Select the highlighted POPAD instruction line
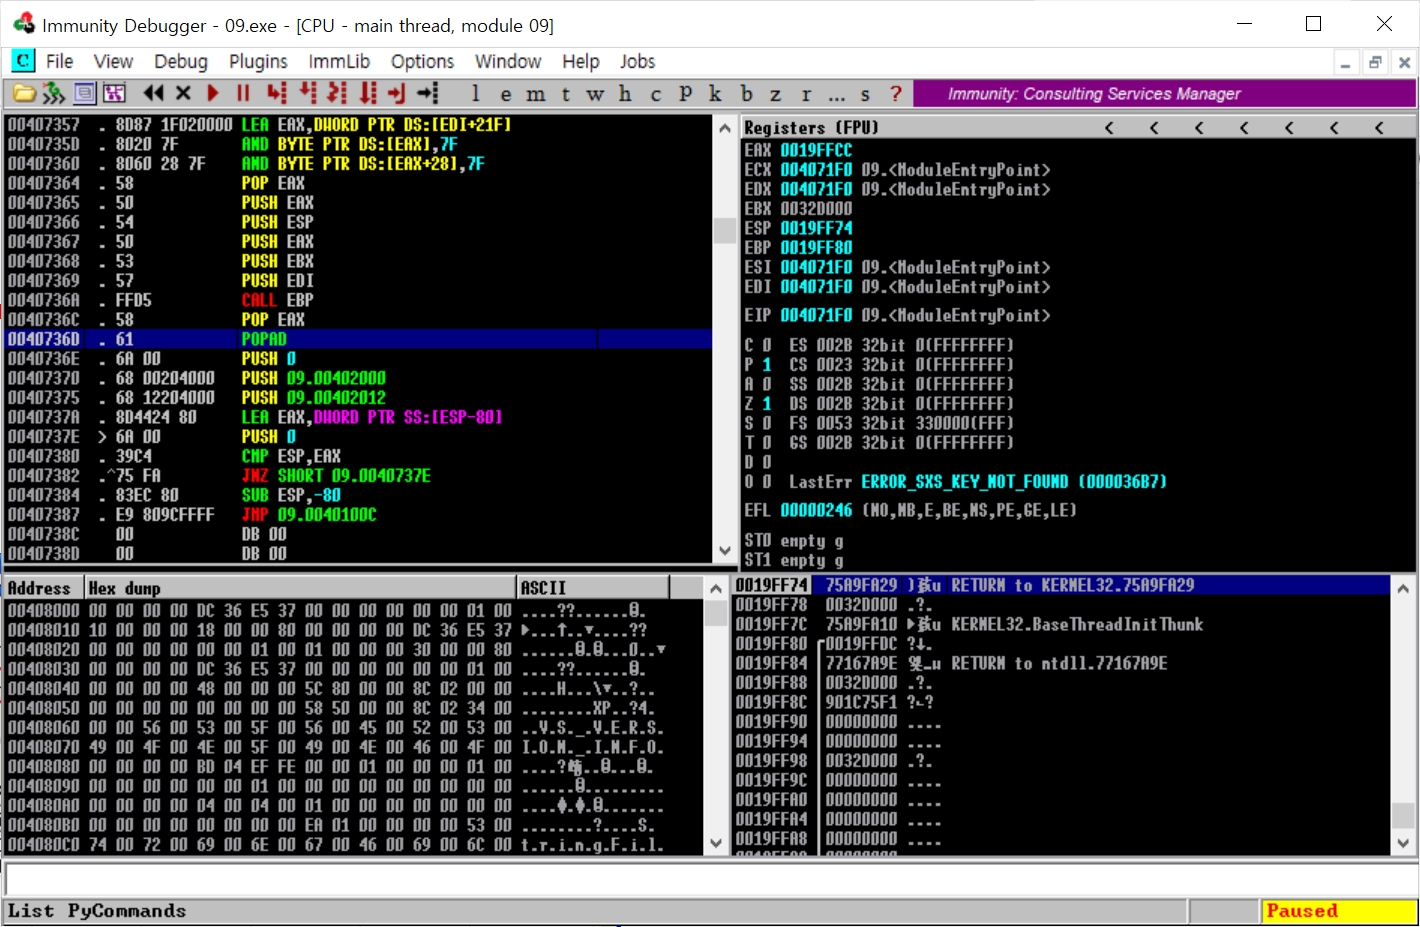 tap(300, 338)
